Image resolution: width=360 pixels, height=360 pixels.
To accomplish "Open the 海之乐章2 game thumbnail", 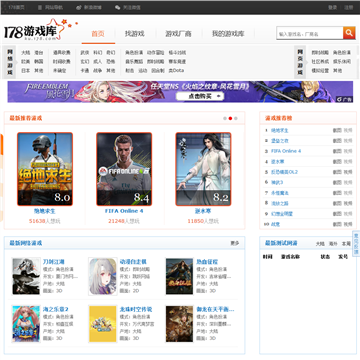I will [x=26, y=324].
